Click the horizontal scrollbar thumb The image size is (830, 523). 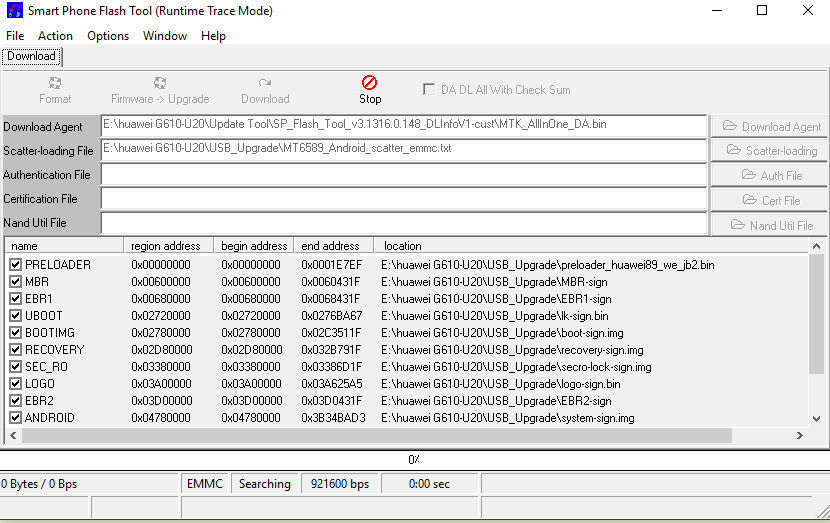[x=376, y=435]
